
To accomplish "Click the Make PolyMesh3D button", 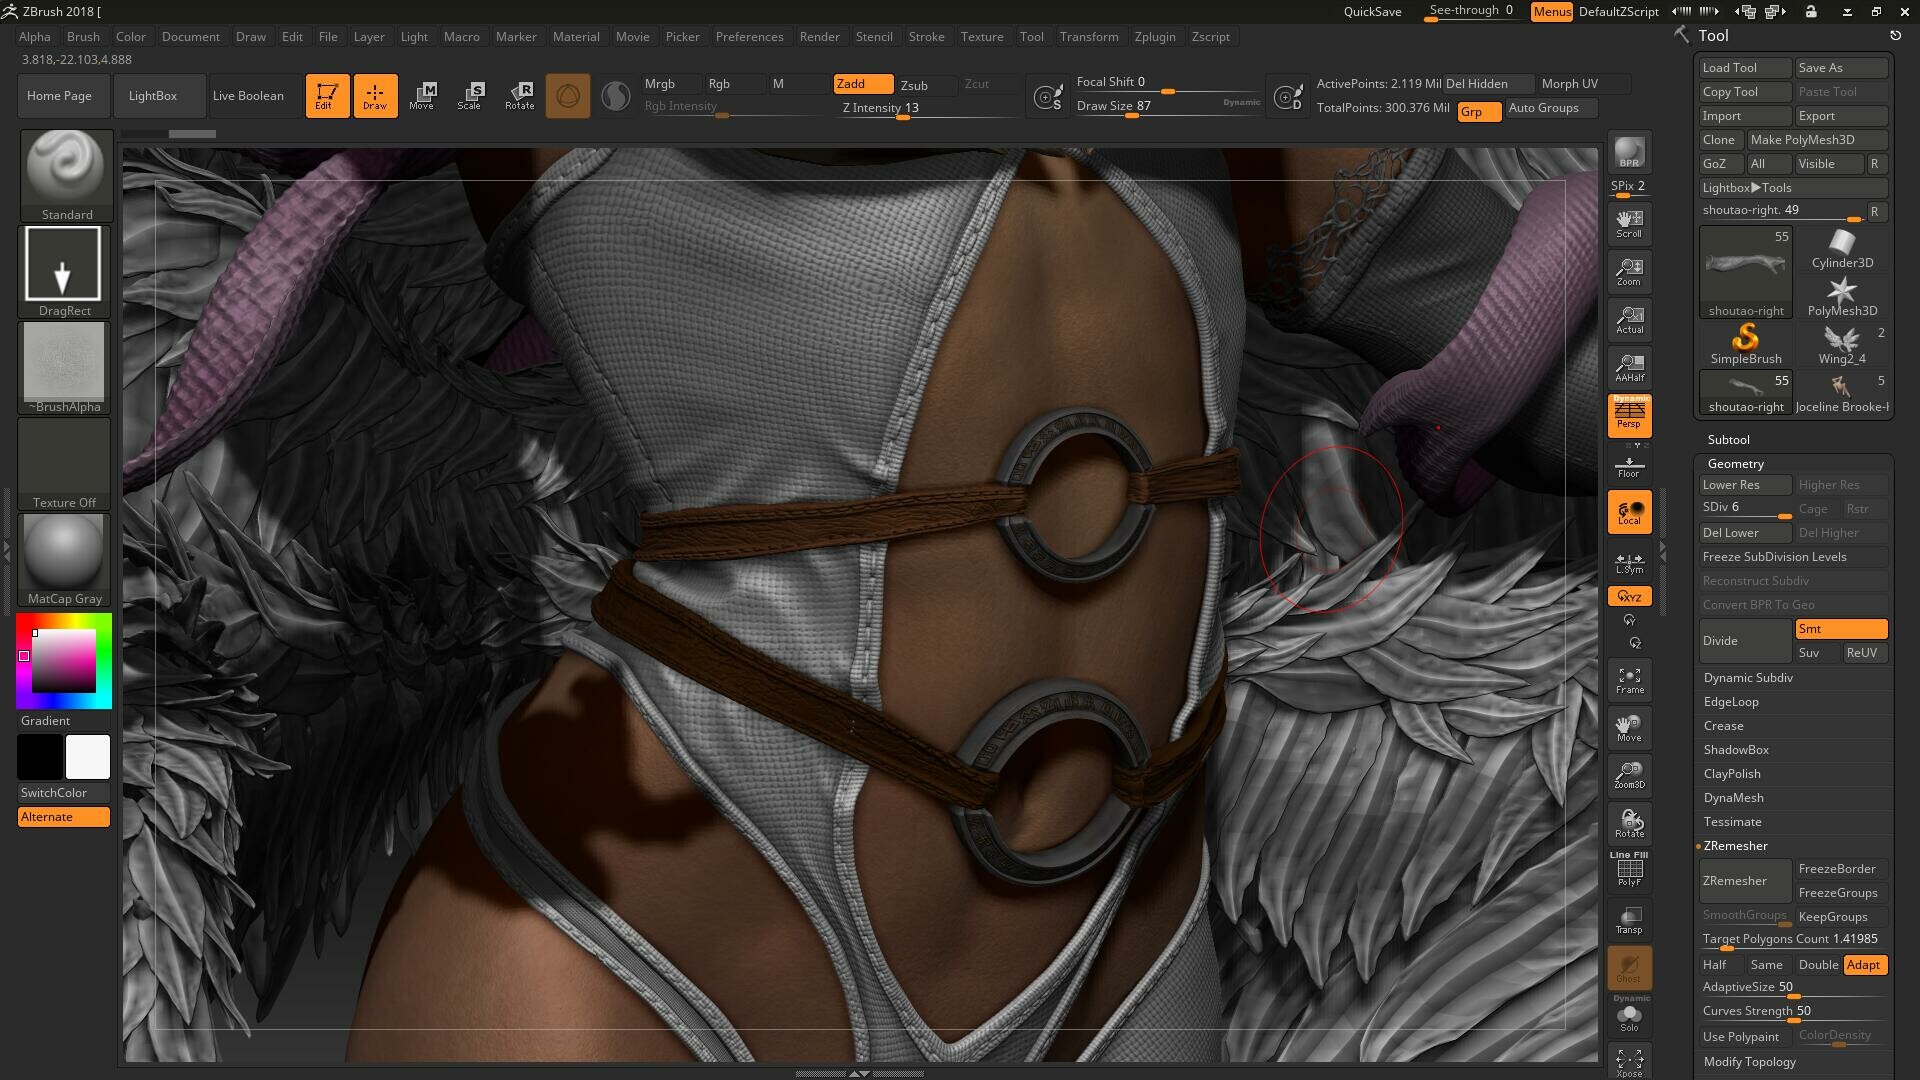I will (1816, 140).
